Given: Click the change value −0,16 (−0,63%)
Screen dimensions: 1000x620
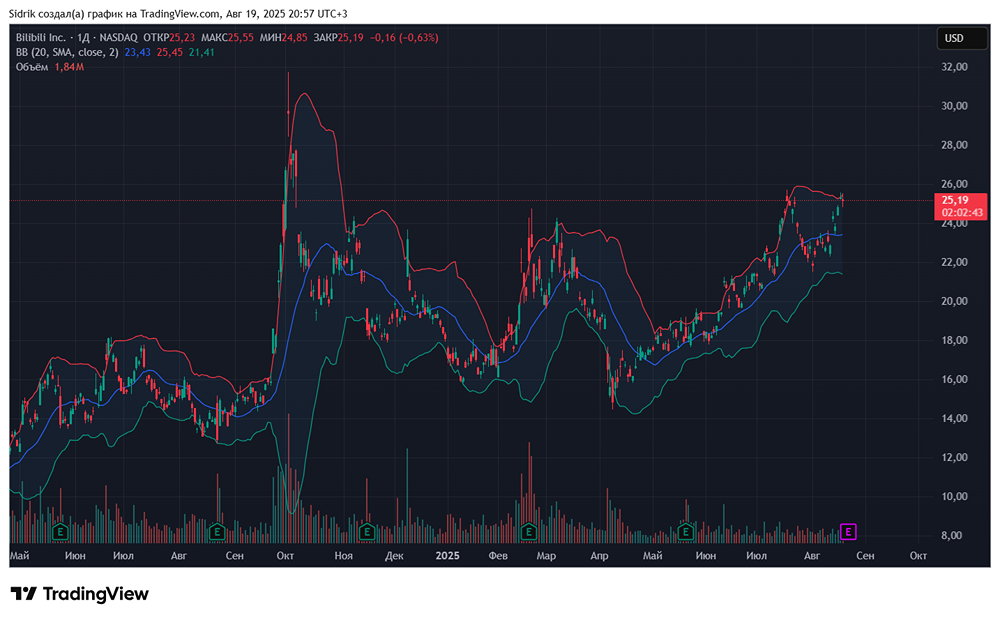Looking at the screenshot, I should [x=402, y=38].
